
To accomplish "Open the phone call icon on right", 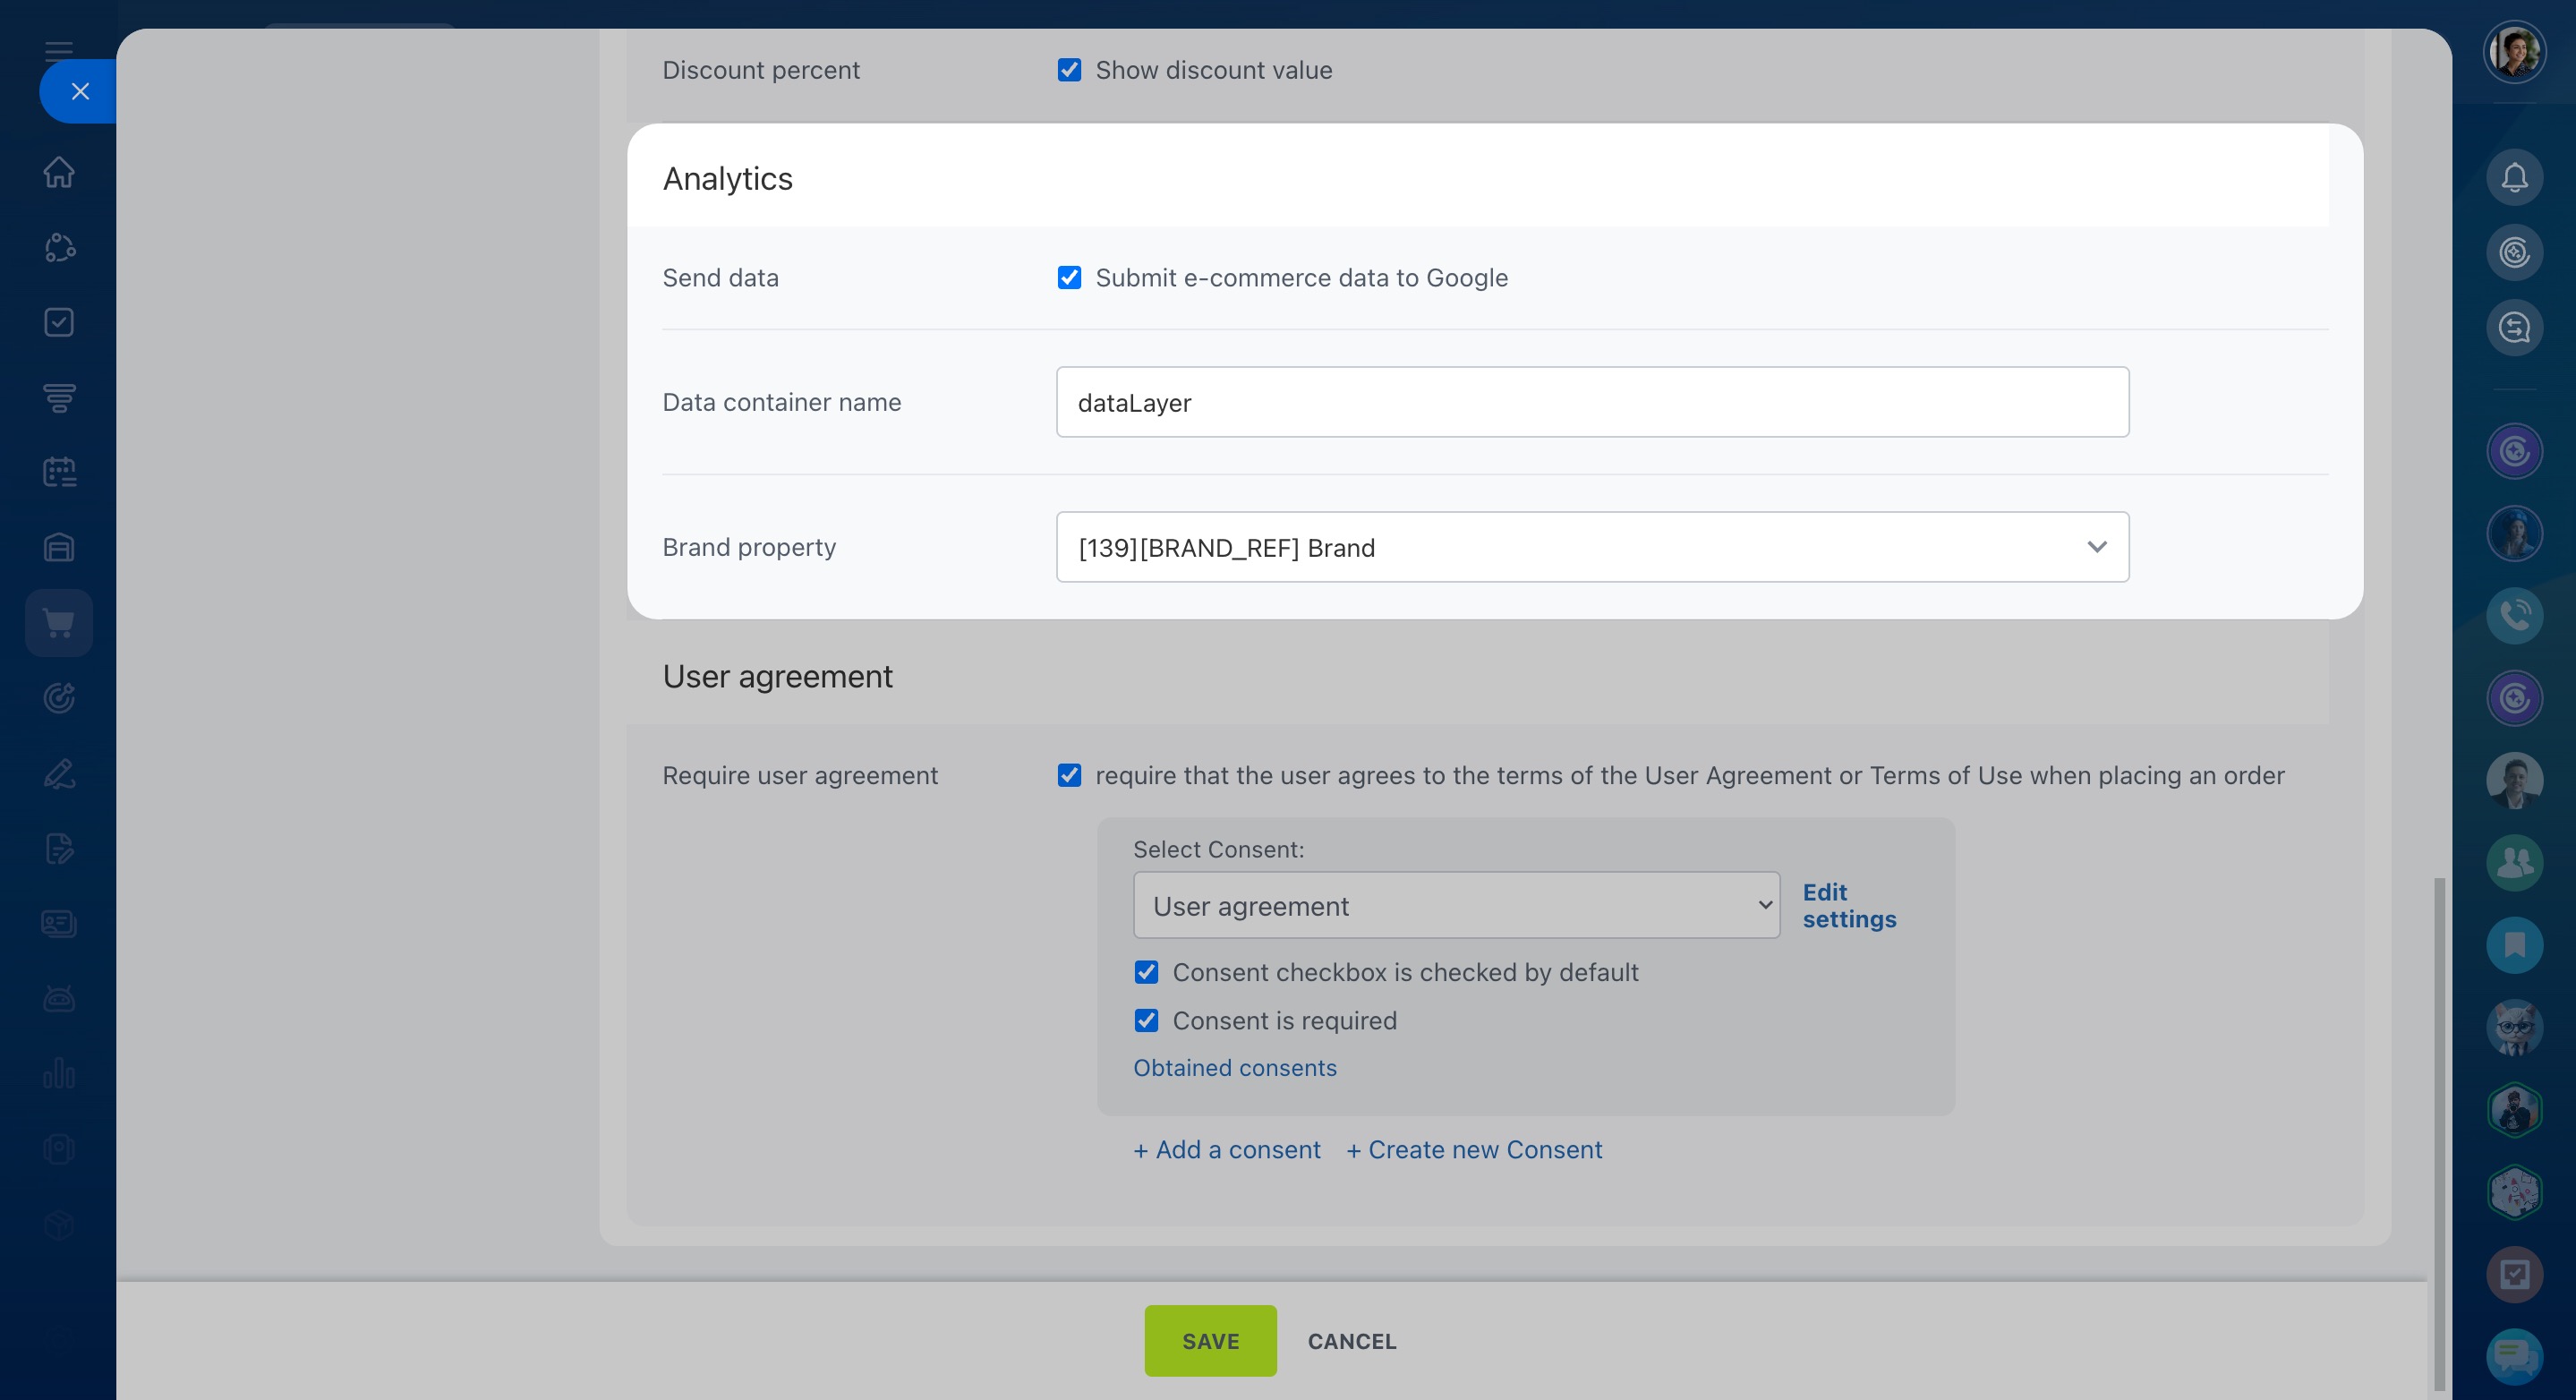I will tap(2514, 615).
